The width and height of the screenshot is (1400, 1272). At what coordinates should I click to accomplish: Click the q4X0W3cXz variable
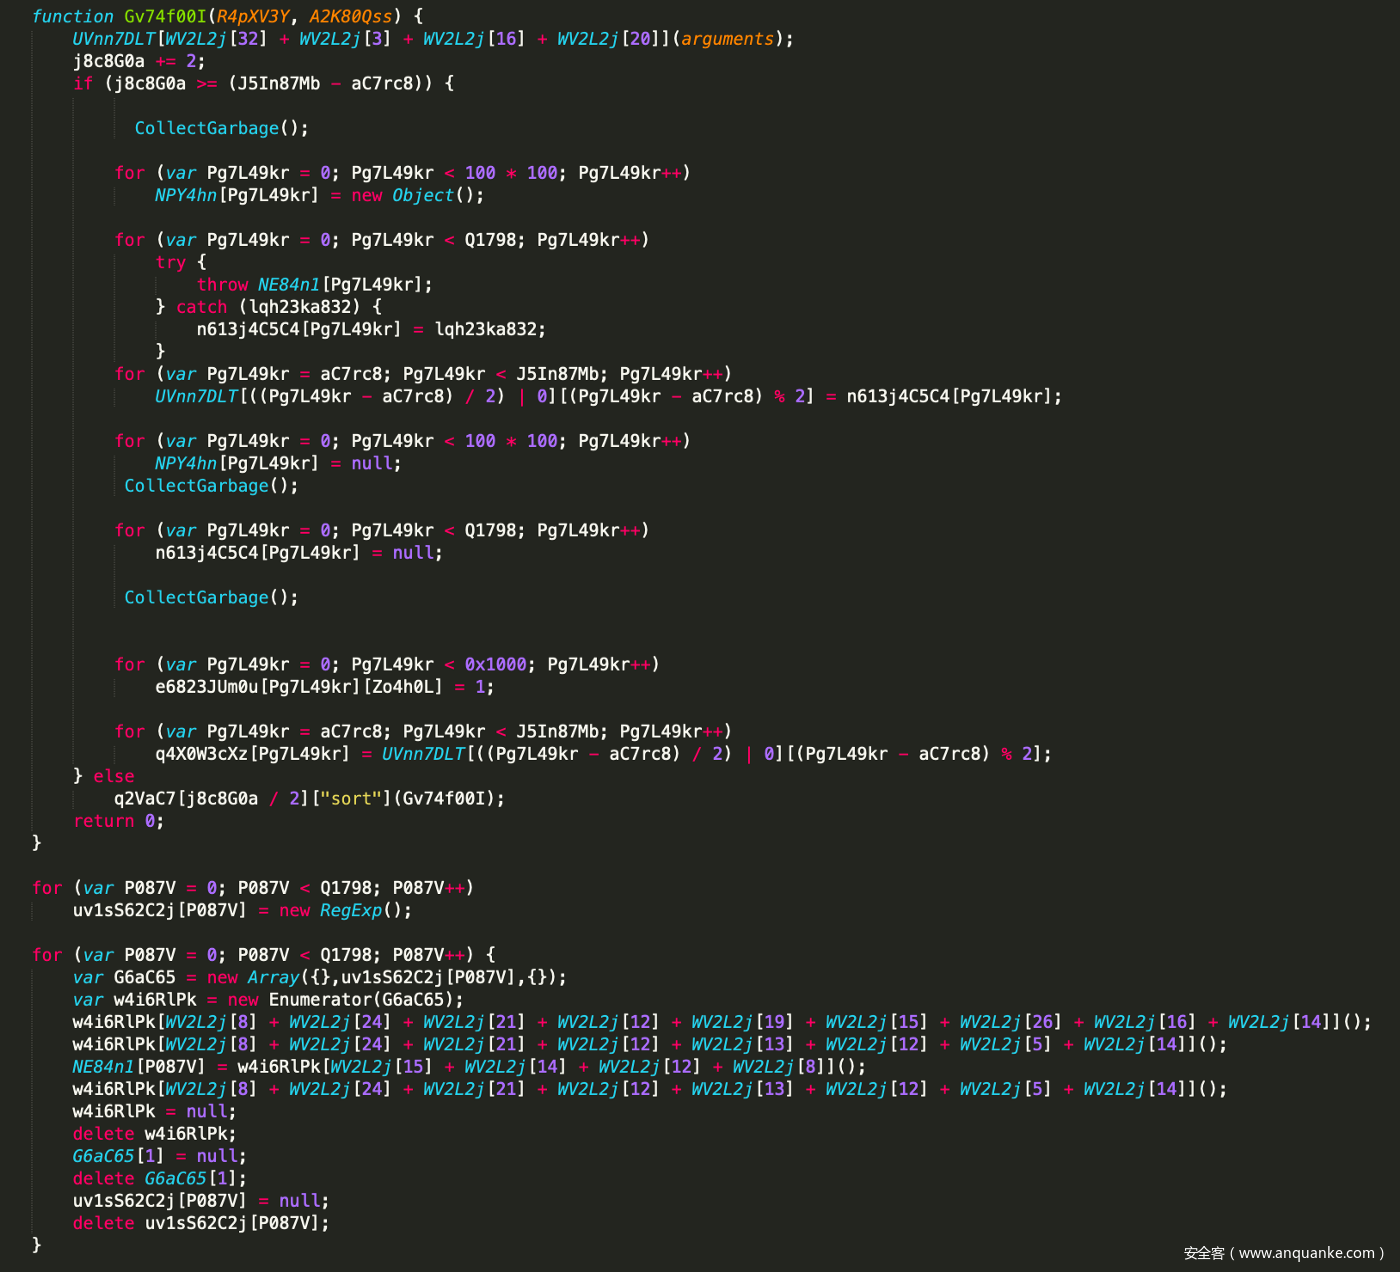[x=201, y=754]
